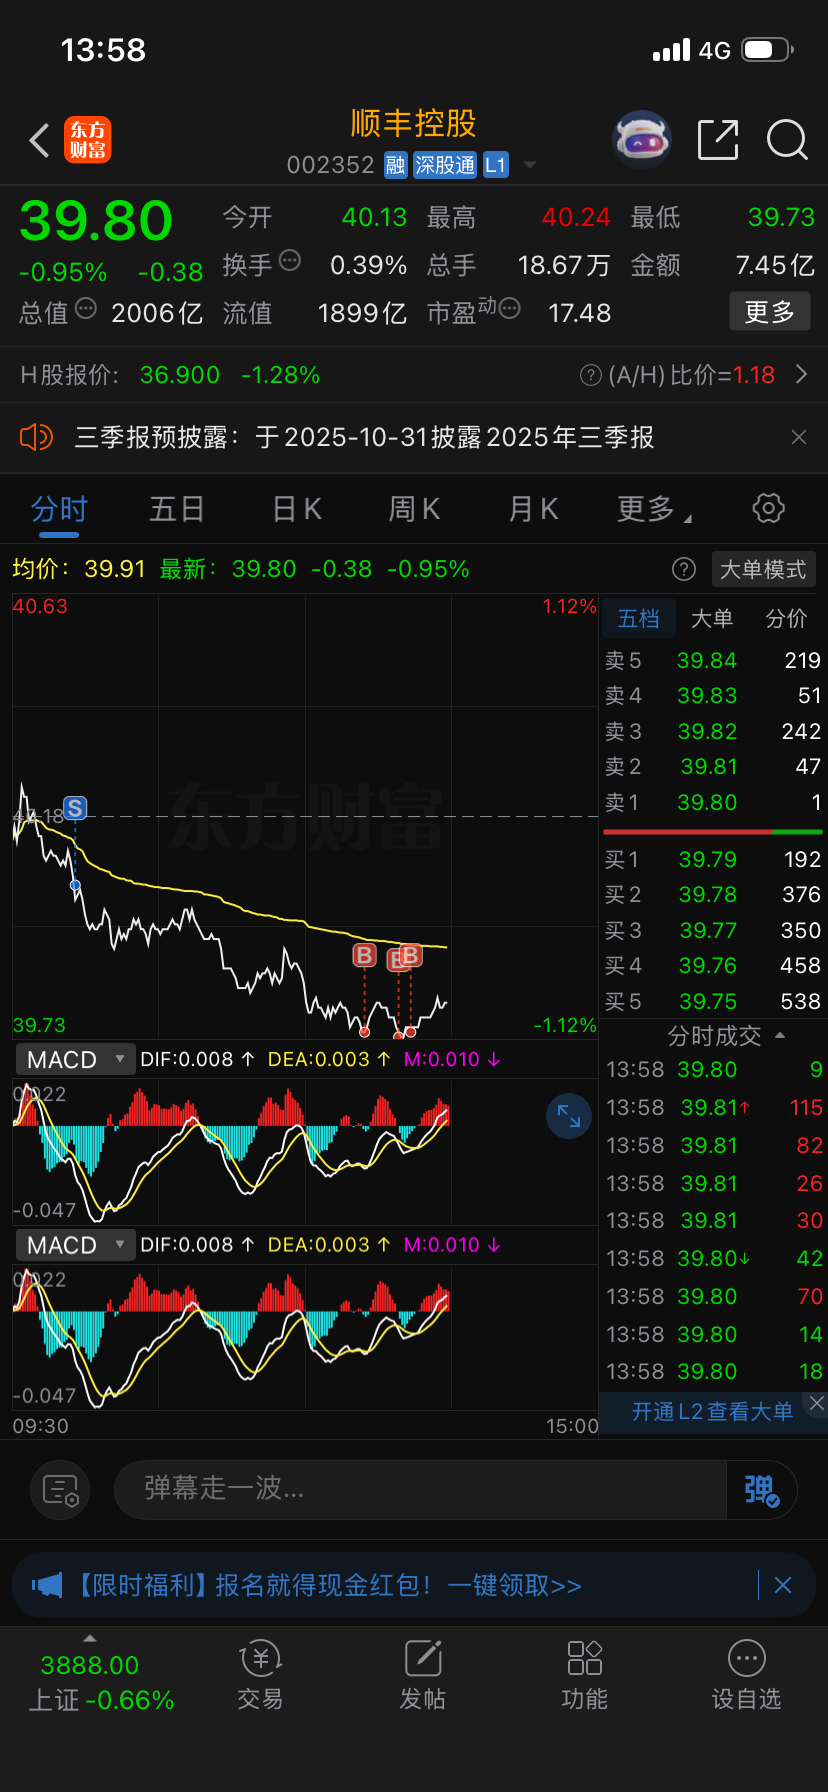Focus the 弹幕走一波 input field
This screenshot has height=1792, width=828.
(x=420, y=1490)
